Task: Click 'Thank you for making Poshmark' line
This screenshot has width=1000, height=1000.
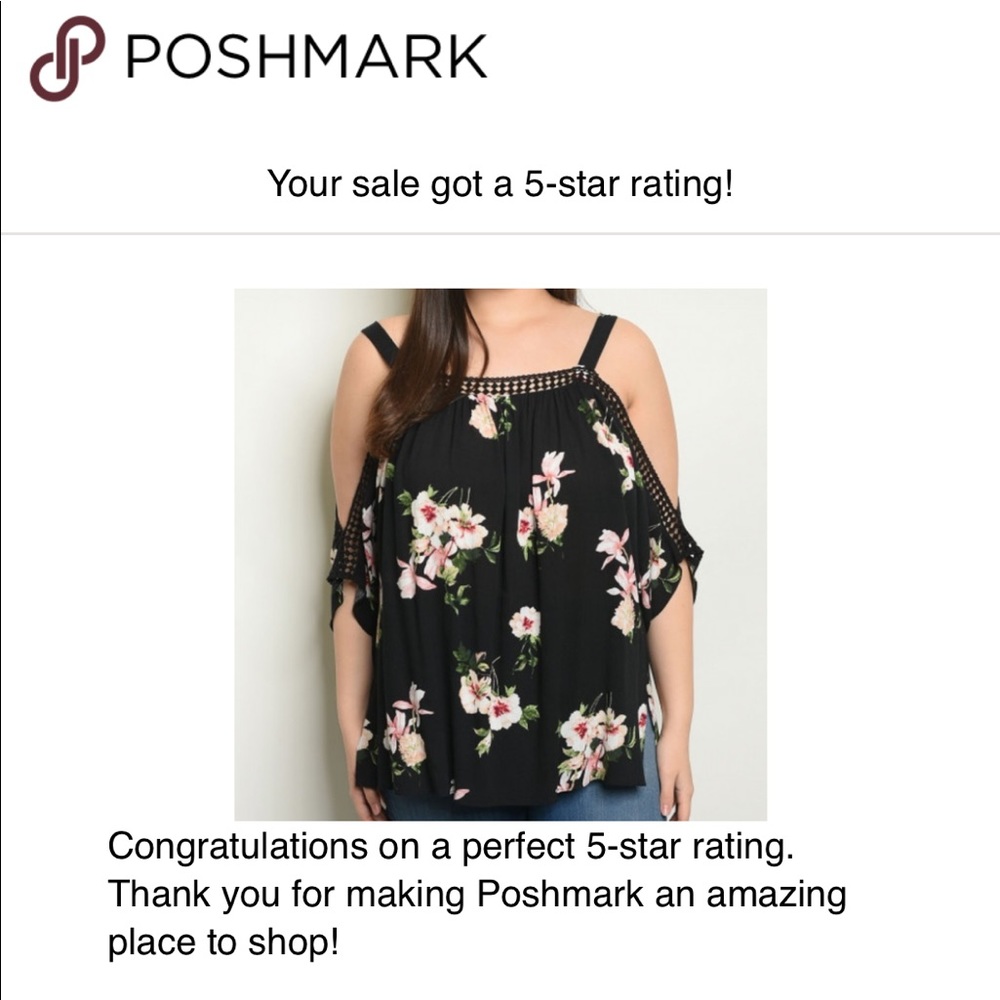Action: click(x=476, y=893)
